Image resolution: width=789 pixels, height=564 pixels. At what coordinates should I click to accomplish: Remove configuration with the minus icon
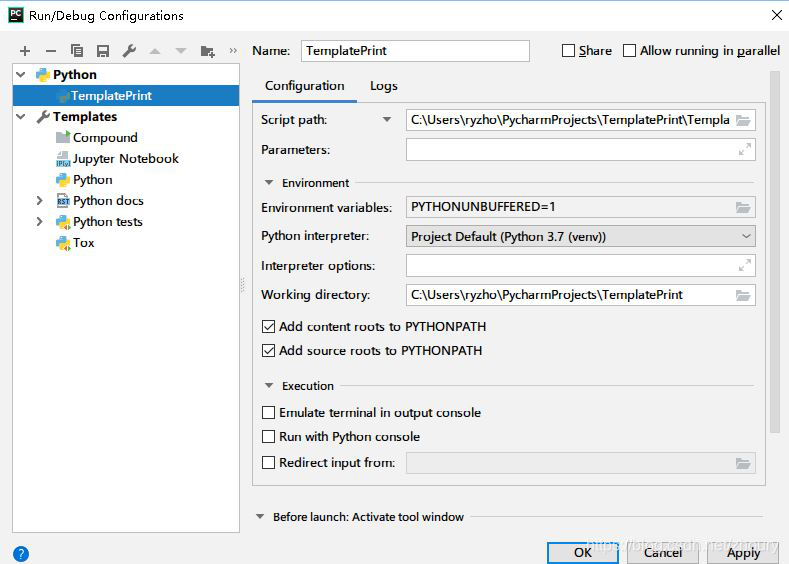coord(51,51)
